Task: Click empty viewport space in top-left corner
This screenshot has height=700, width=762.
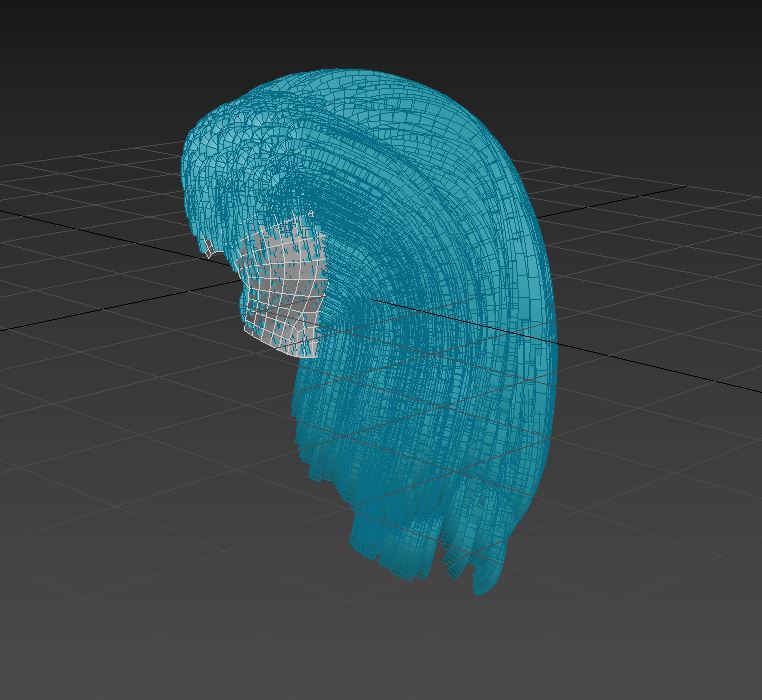Action: [40, 40]
